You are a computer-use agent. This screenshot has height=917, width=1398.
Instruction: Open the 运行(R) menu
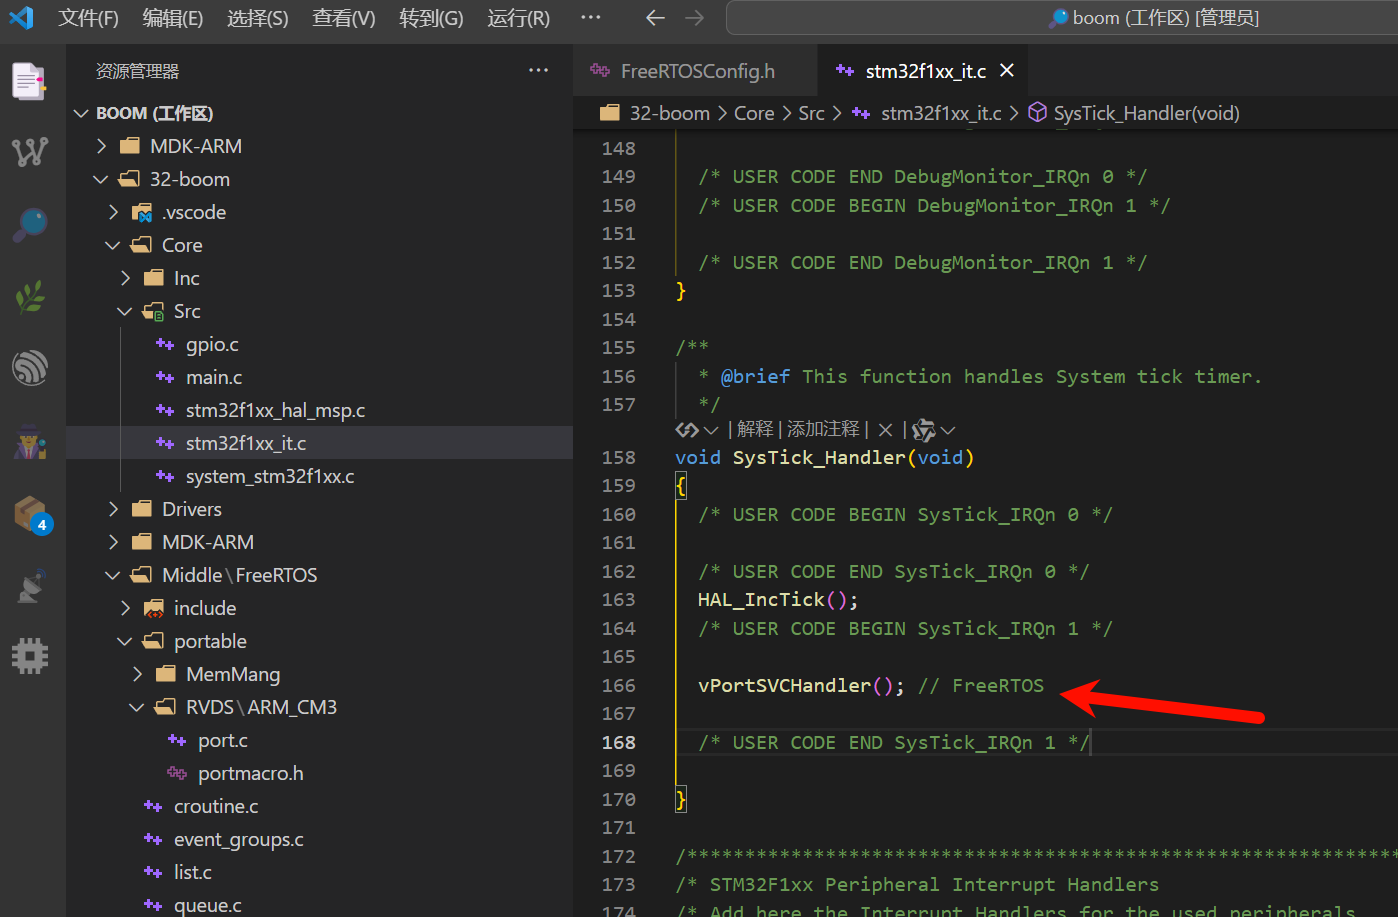pyautogui.click(x=519, y=18)
